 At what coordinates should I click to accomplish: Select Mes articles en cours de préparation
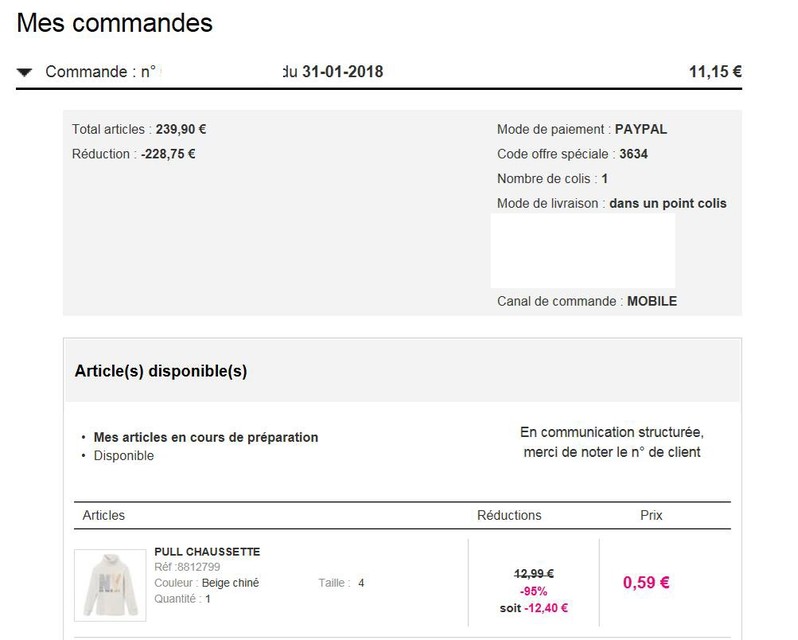click(x=206, y=437)
